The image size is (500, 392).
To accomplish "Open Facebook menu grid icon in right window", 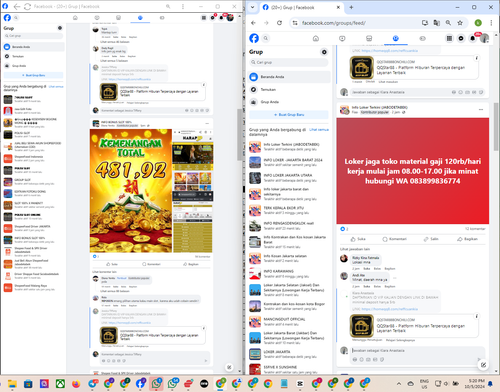I will [449, 39].
